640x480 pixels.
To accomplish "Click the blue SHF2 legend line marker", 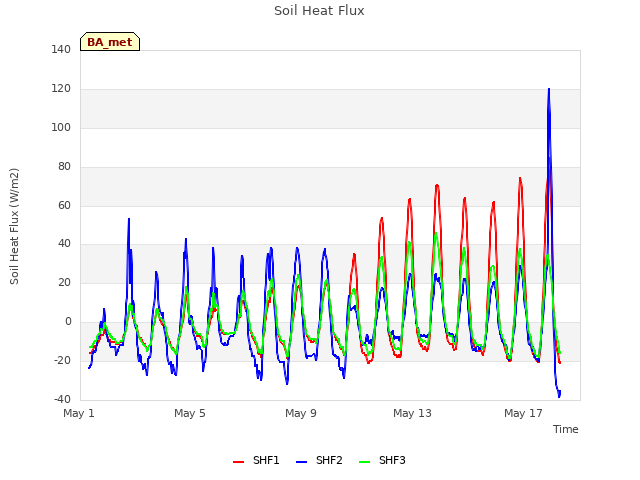I will coord(302,462).
